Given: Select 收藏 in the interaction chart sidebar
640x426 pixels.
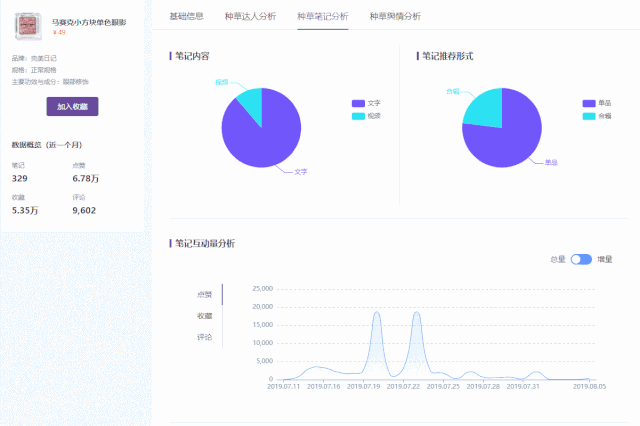Looking at the screenshot, I should [204, 316].
